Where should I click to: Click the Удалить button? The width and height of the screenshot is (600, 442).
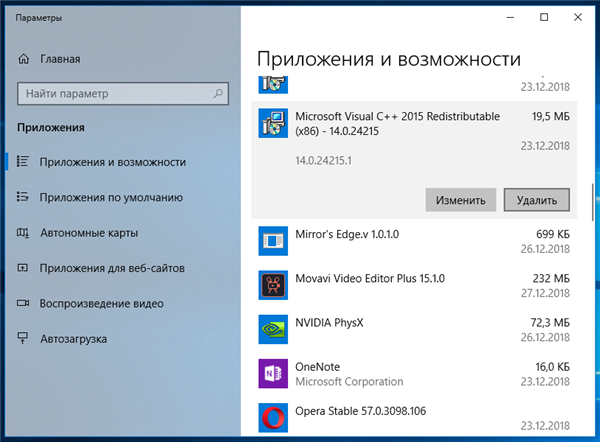tap(536, 200)
